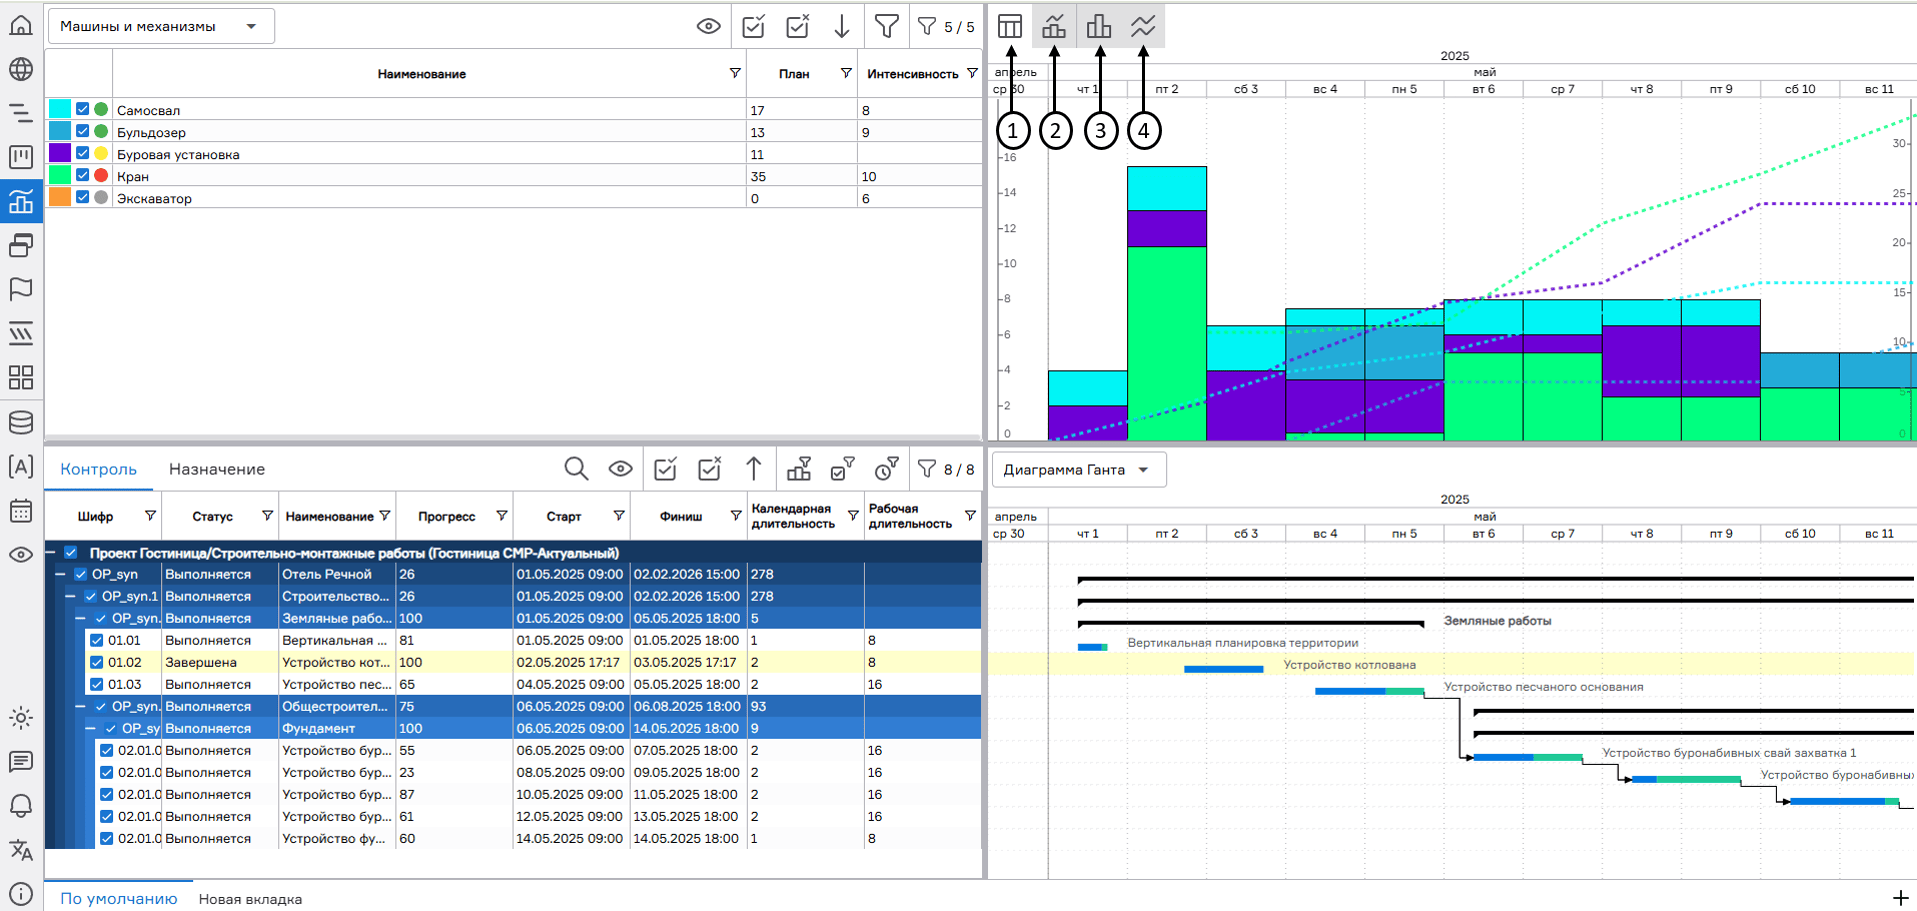Viewport: 1917px width, 911px height.
Task: Uncheck the Самосвал resource checkbox
Action: coord(83,109)
